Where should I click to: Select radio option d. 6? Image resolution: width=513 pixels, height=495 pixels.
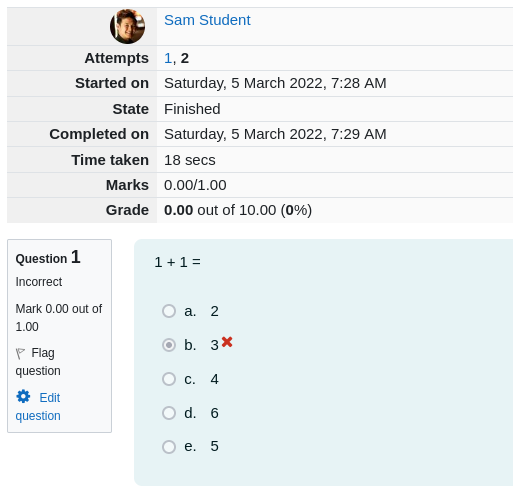[169, 413]
